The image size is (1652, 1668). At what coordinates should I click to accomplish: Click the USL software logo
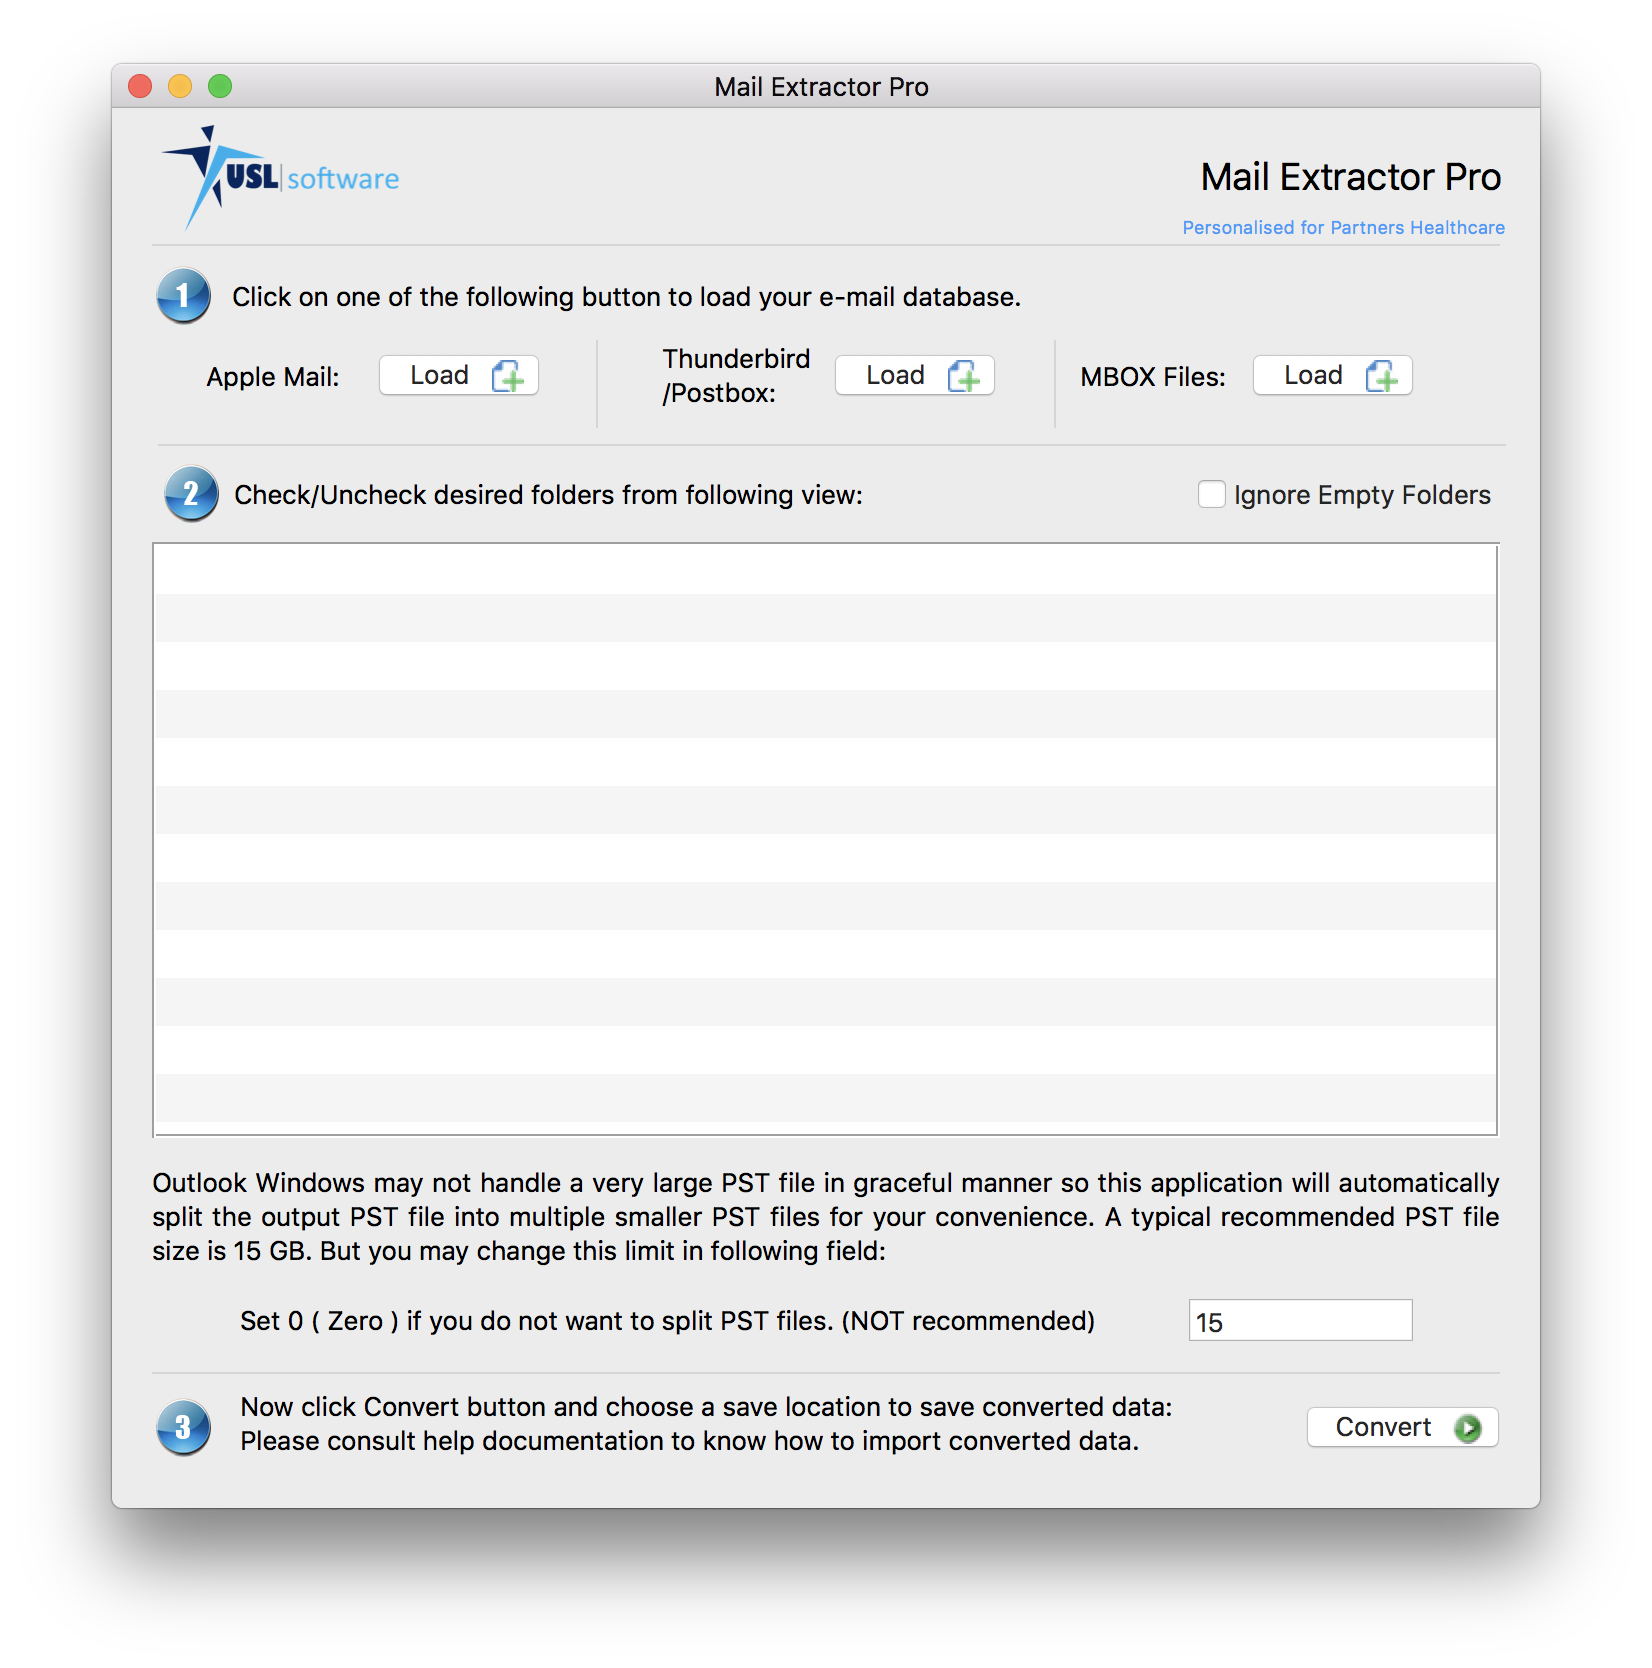281,178
